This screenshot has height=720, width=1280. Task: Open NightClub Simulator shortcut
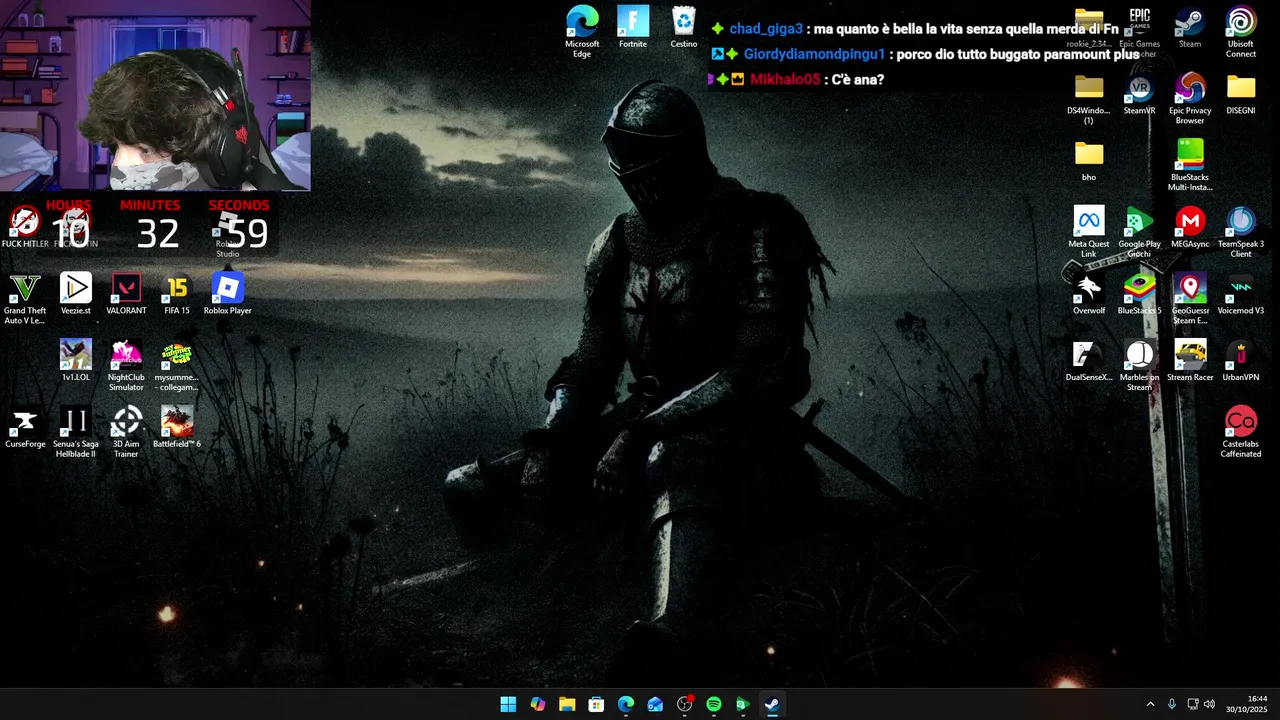(x=126, y=366)
